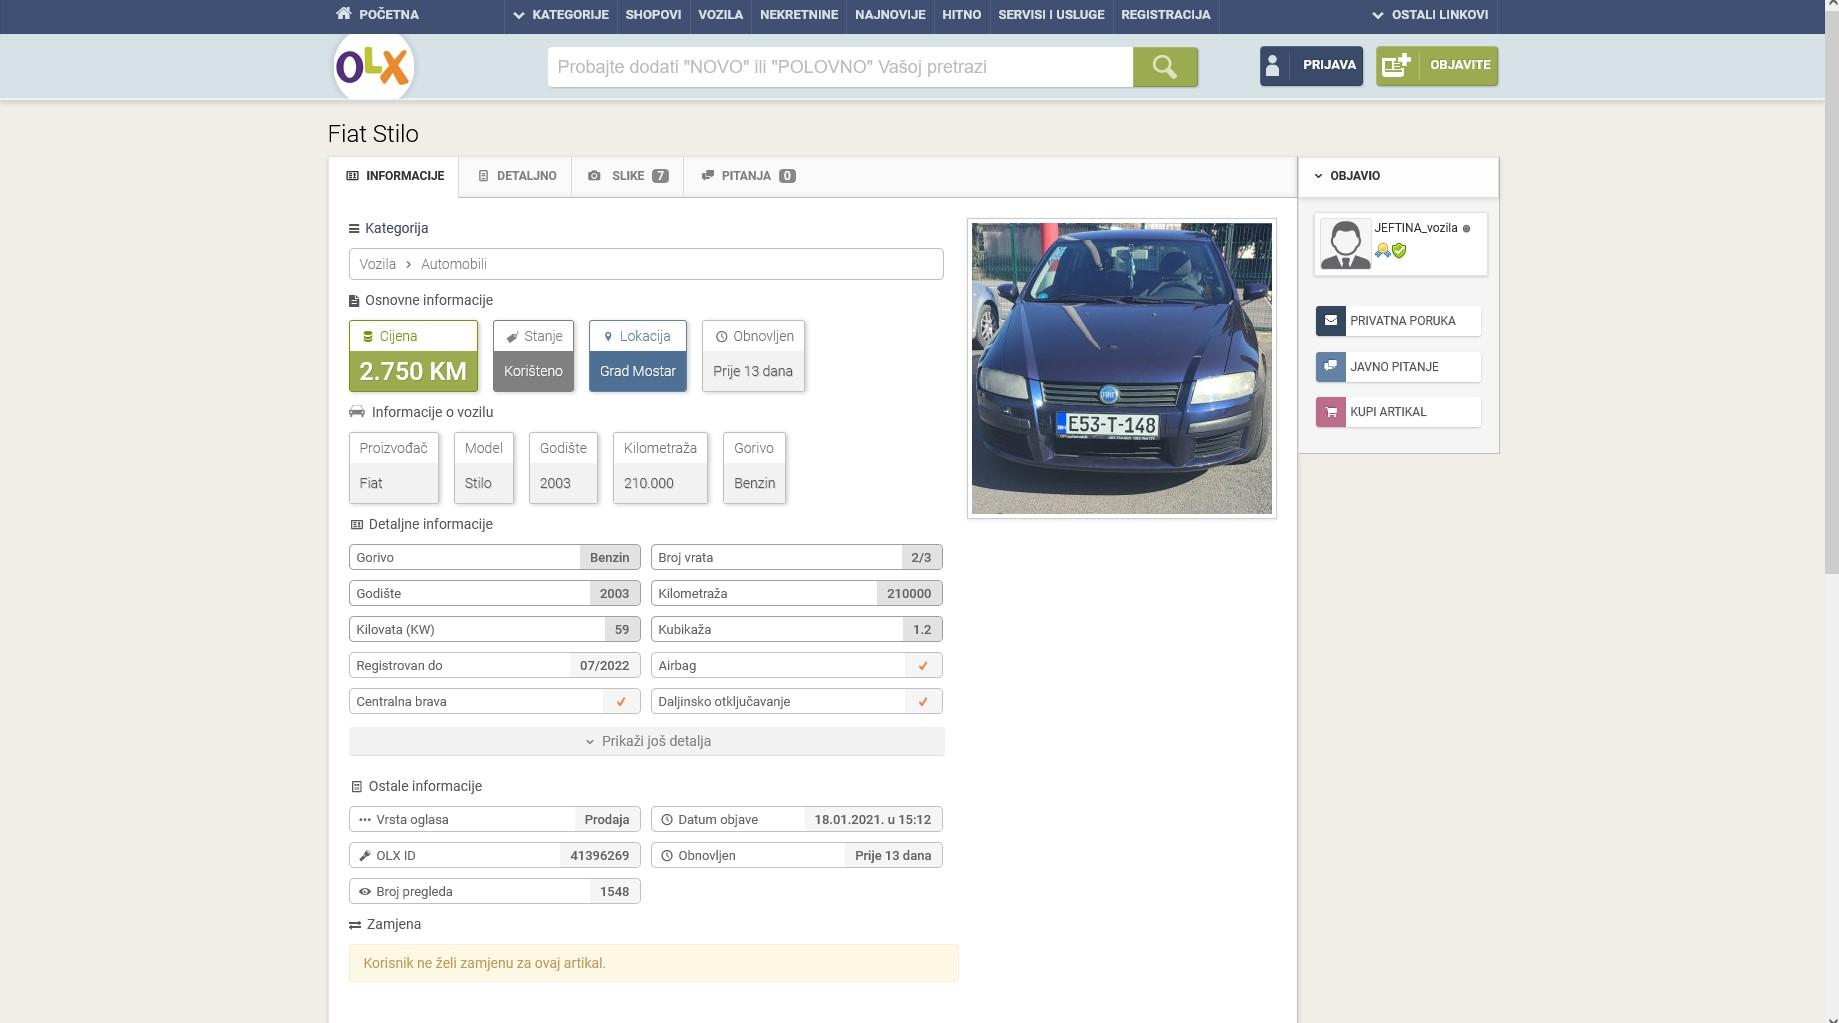Click the Centralna brava checkmark
The height and width of the screenshot is (1023, 1839).
click(621, 702)
